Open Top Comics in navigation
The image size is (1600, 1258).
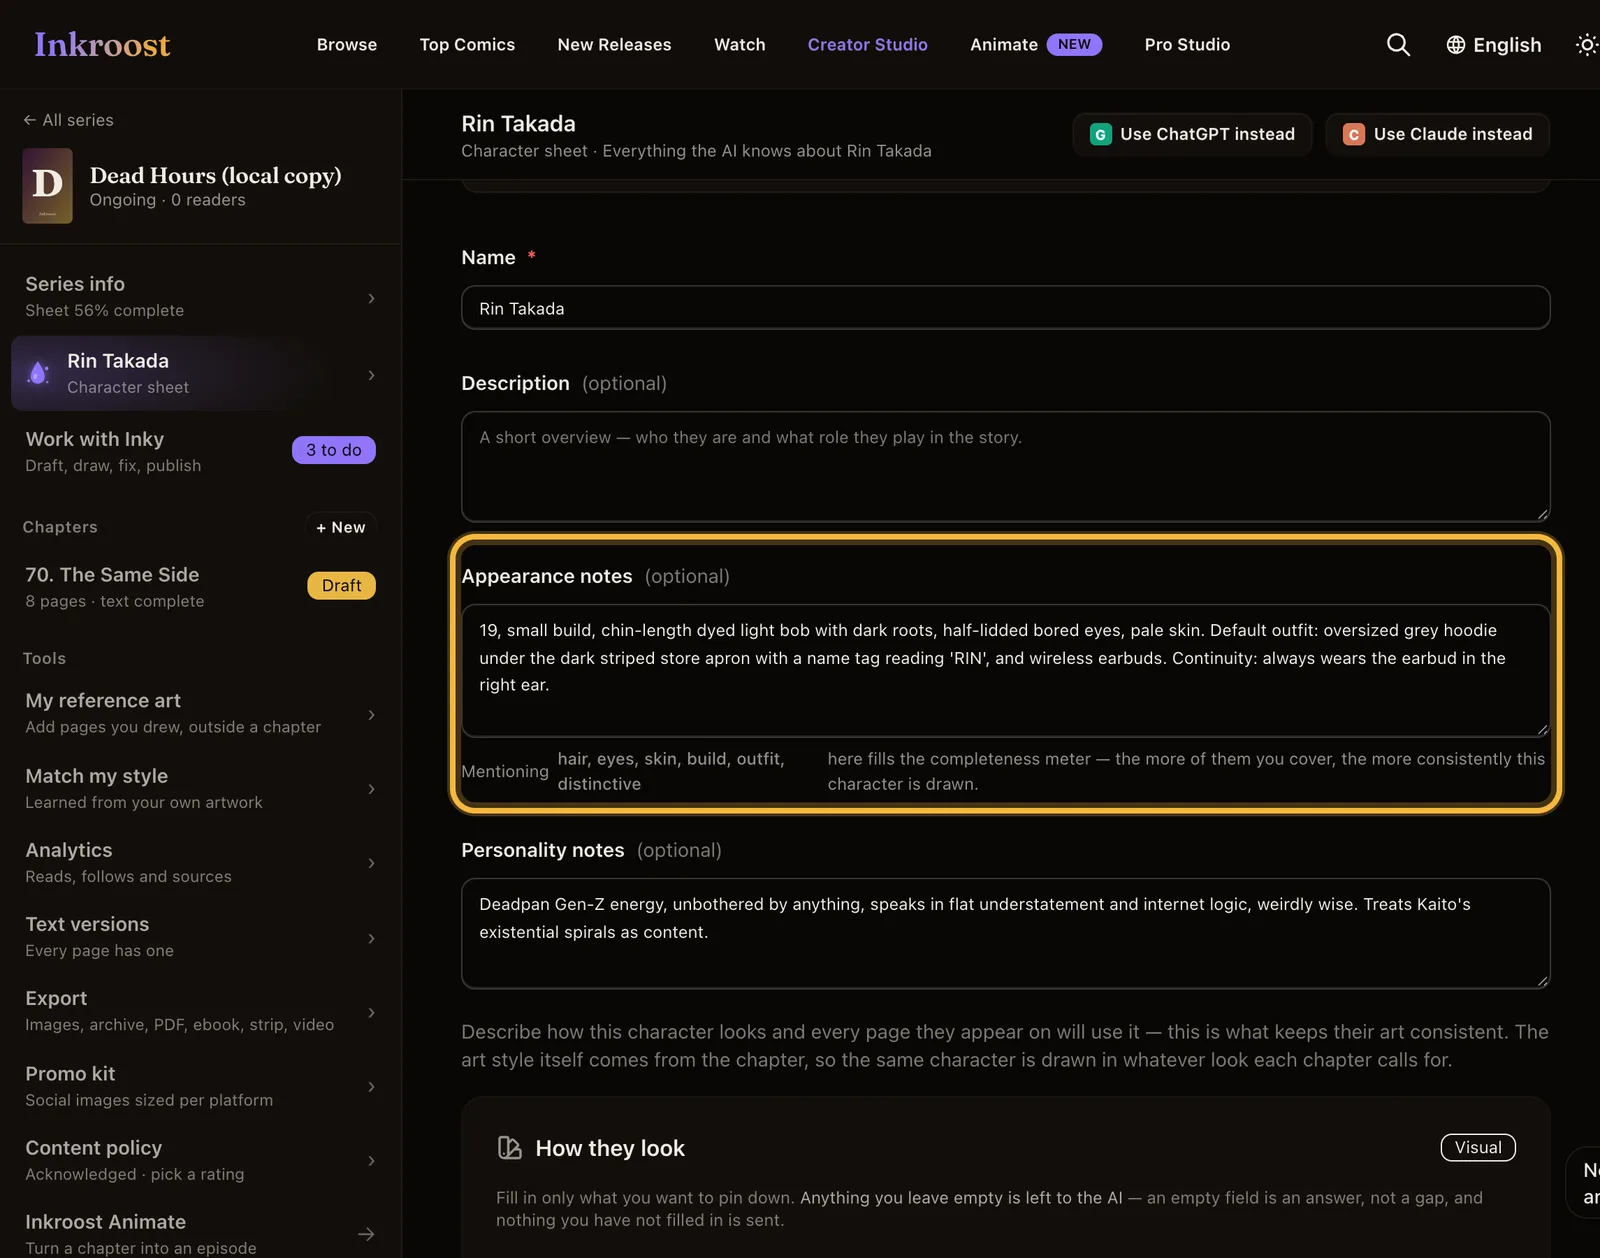(x=467, y=45)
